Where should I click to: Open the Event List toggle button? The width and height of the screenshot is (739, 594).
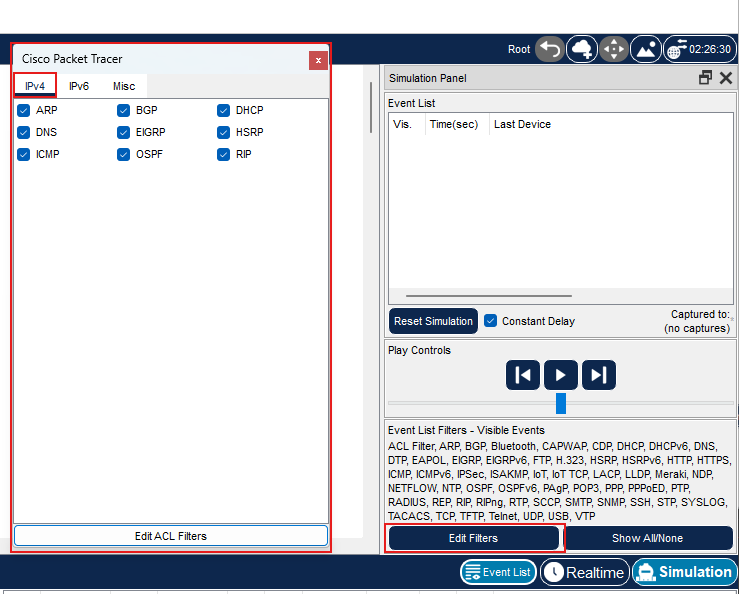(498, 572)
